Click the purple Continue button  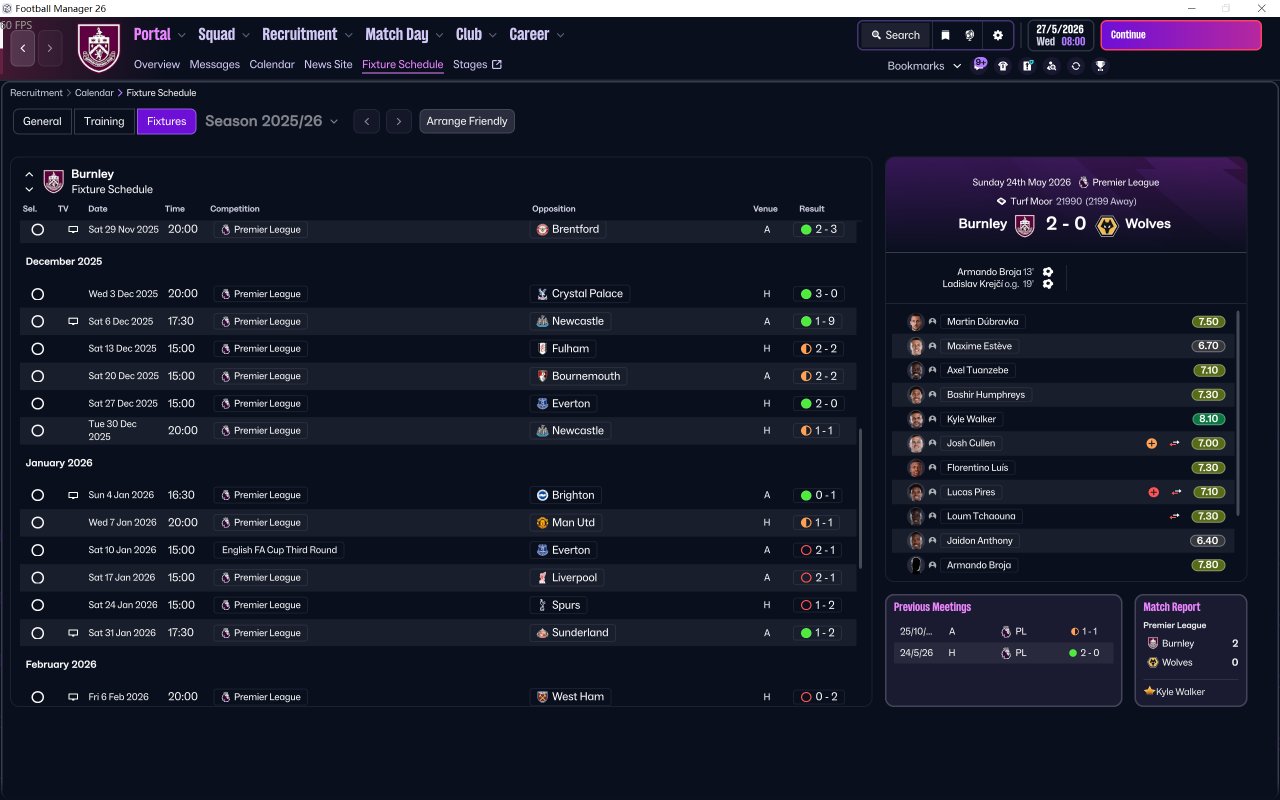1181,35
